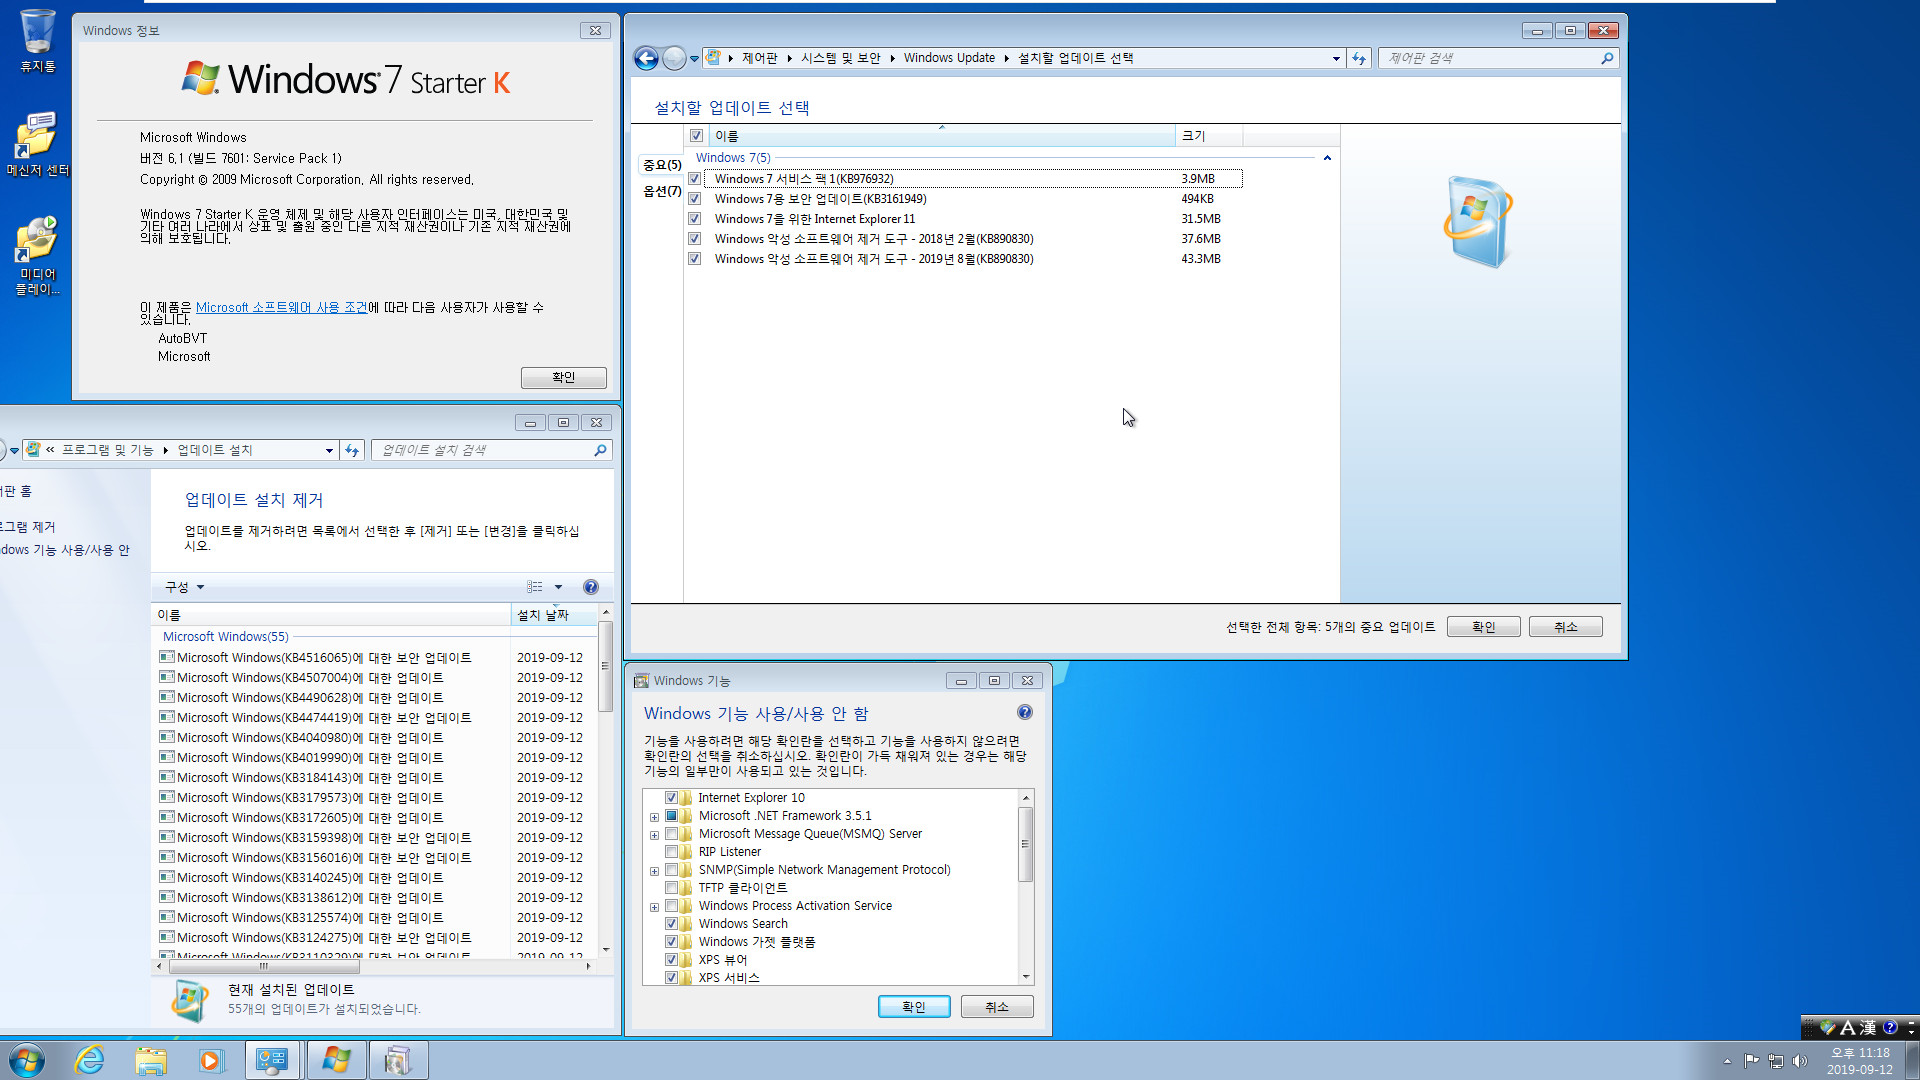This screenshot has height=1080, width=1920.
Task: Click 확인 in update selection window
Action: (1483, 627)
